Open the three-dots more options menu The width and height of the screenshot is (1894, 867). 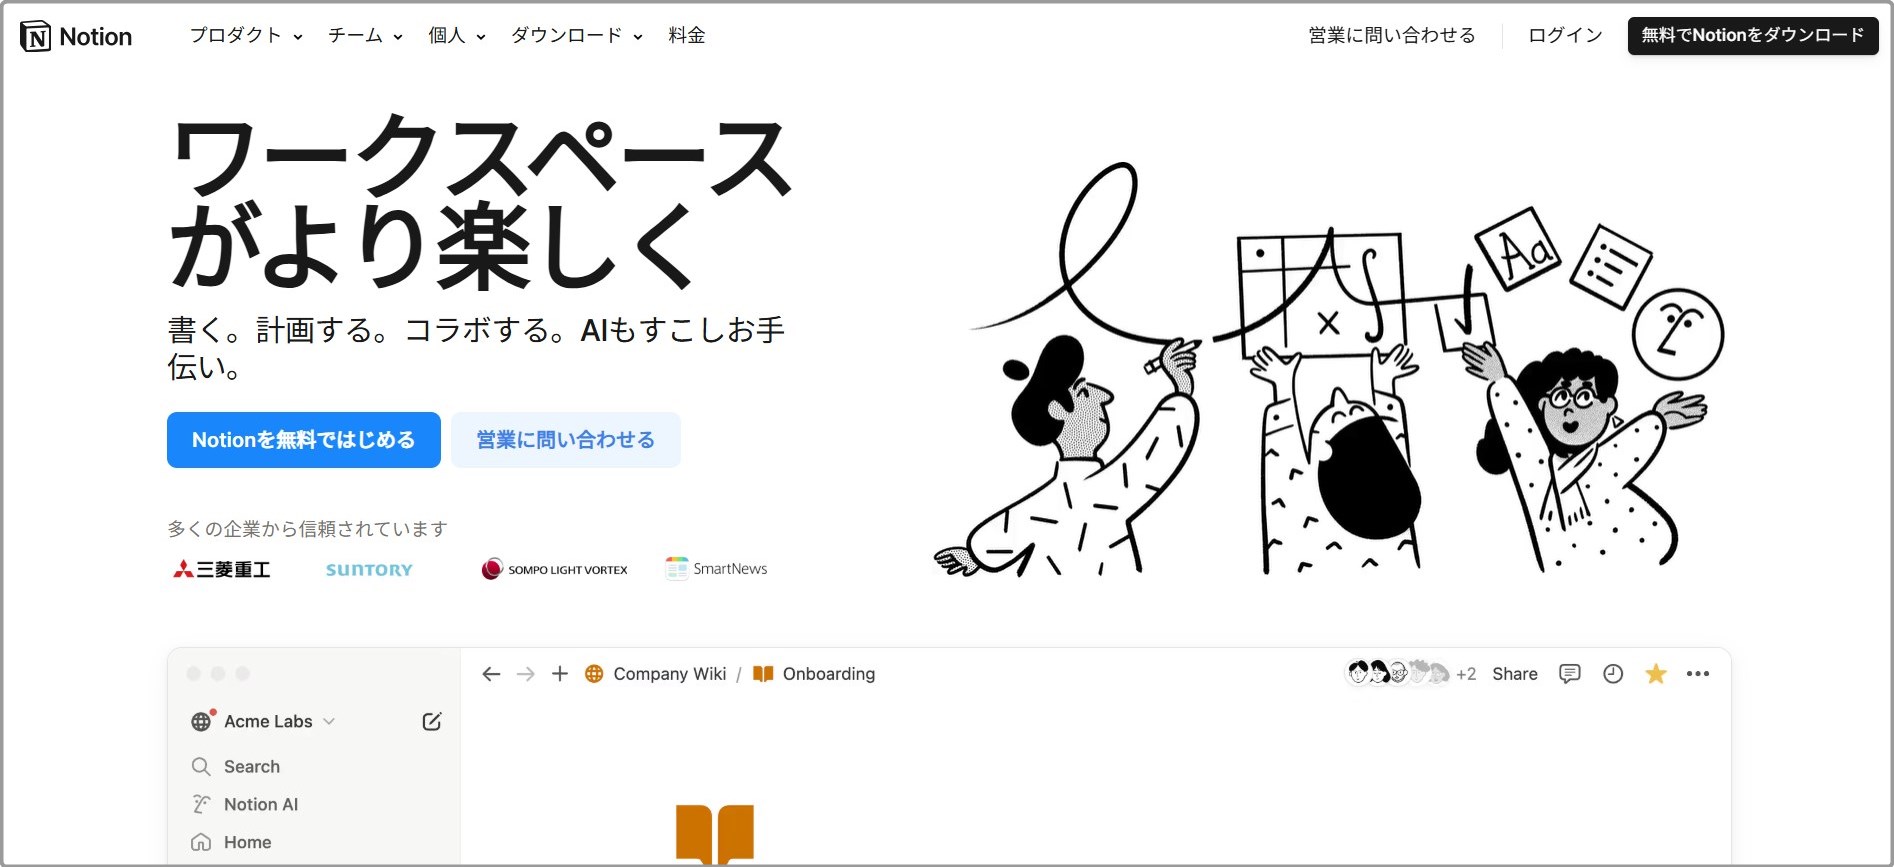(x=1698, y=674)
